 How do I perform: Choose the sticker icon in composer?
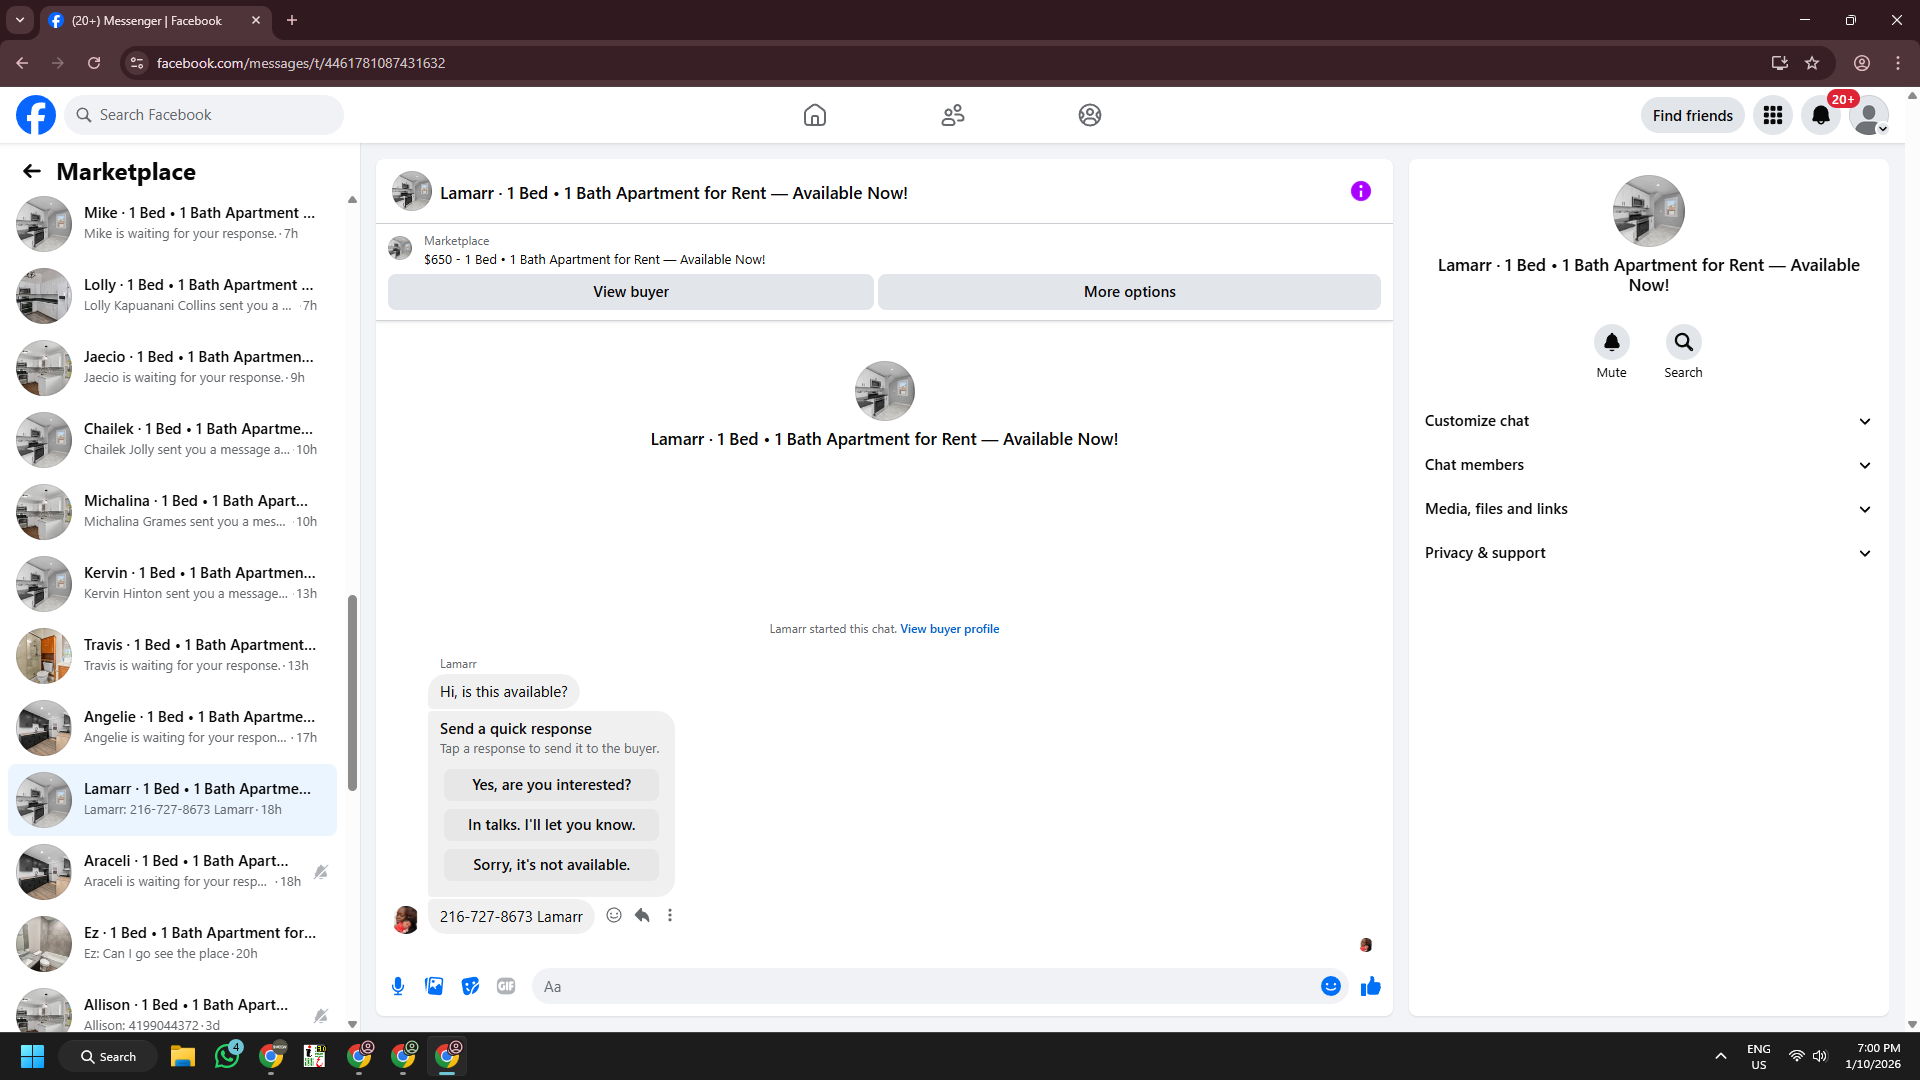pyautogui.click(x=470, y=986)
